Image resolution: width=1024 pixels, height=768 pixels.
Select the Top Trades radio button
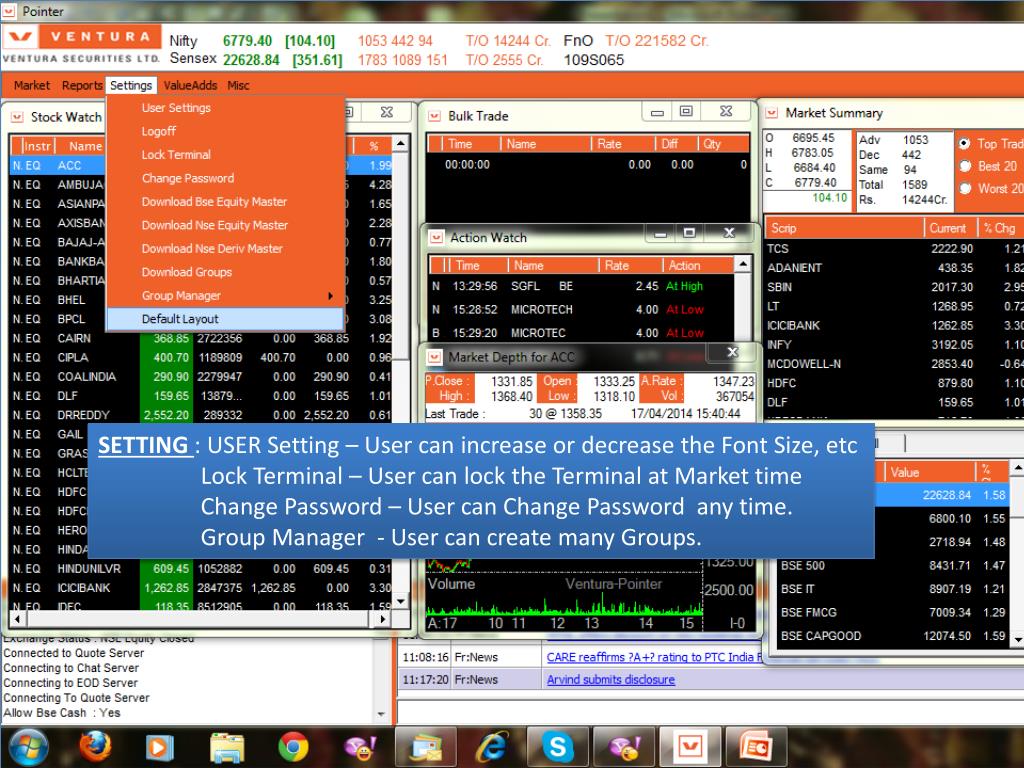pos(965,144)
